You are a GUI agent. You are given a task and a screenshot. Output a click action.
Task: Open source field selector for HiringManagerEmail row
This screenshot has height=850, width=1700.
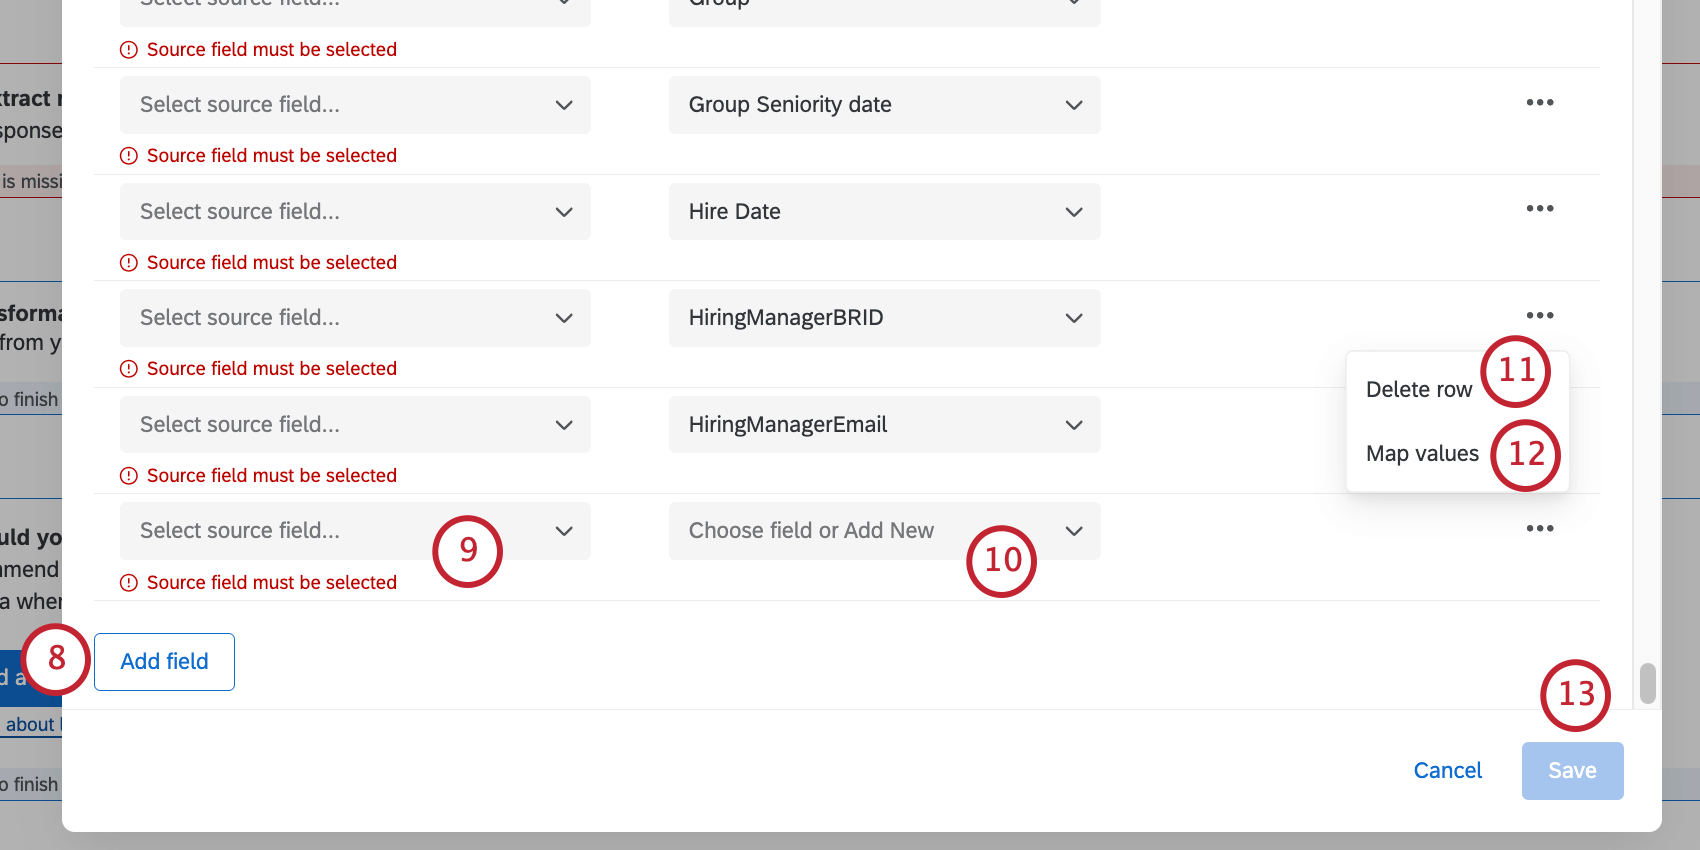[x=355, y=424]
